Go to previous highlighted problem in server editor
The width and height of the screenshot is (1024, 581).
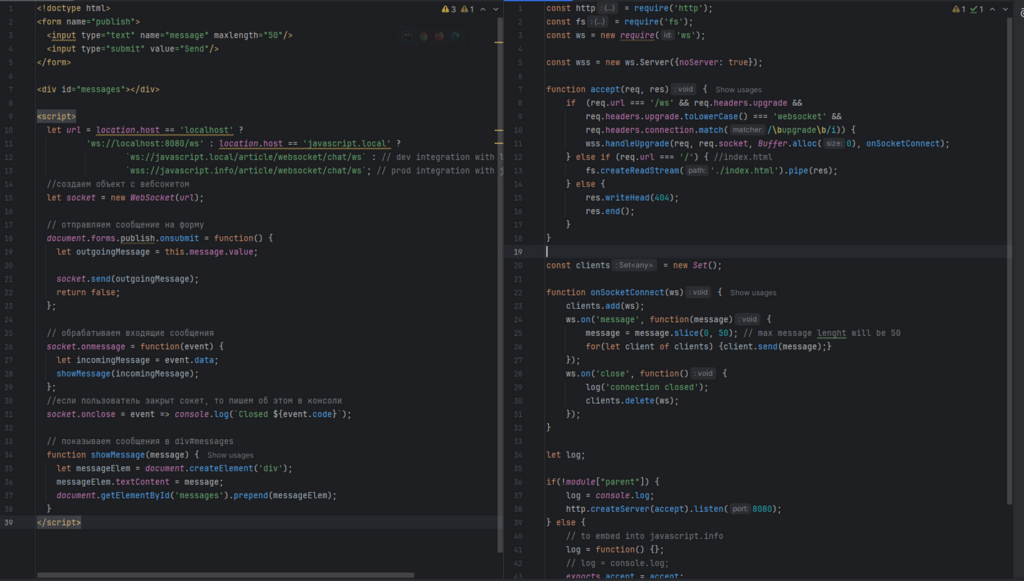(993, 9)
